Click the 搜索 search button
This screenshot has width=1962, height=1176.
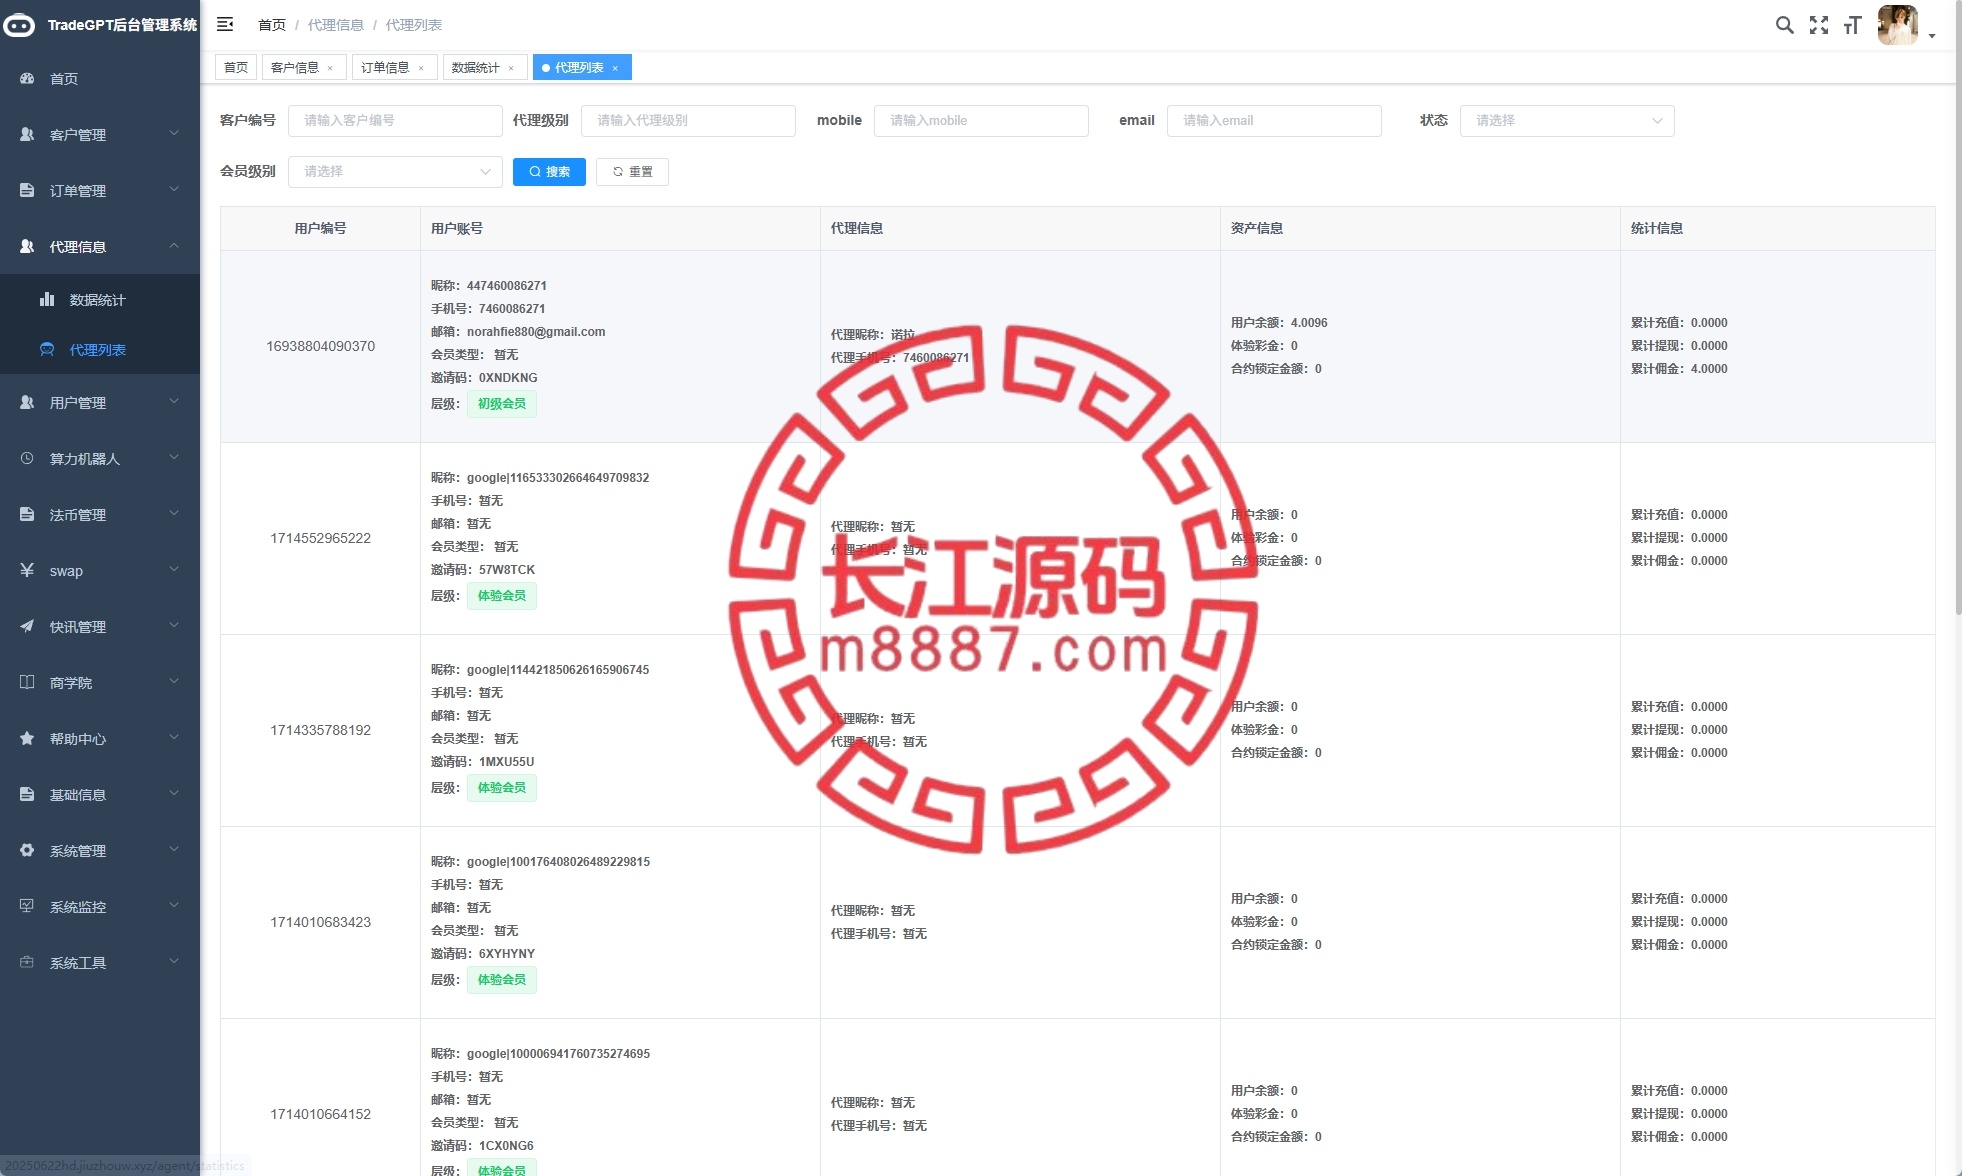tap(549, 172)
